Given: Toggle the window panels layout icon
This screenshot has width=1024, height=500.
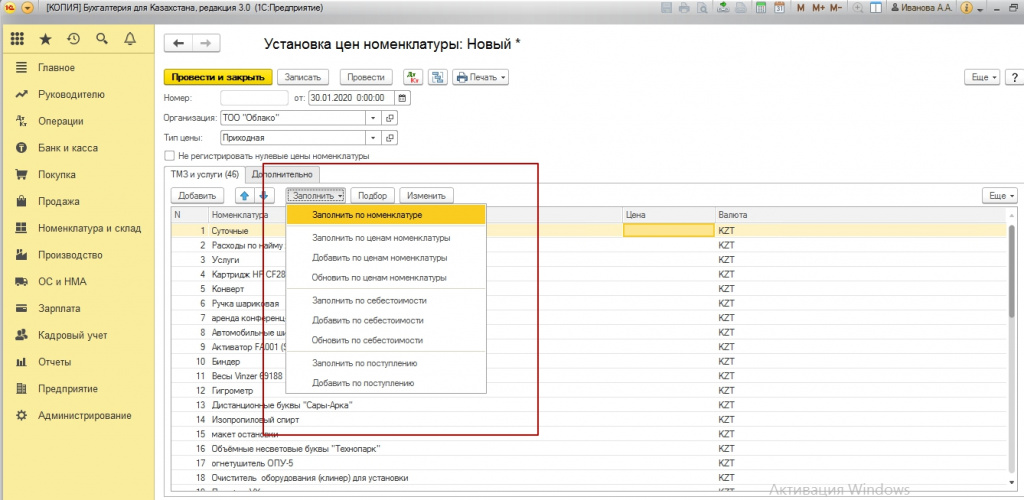Looking at the screenshot, I should pos(877,8).
